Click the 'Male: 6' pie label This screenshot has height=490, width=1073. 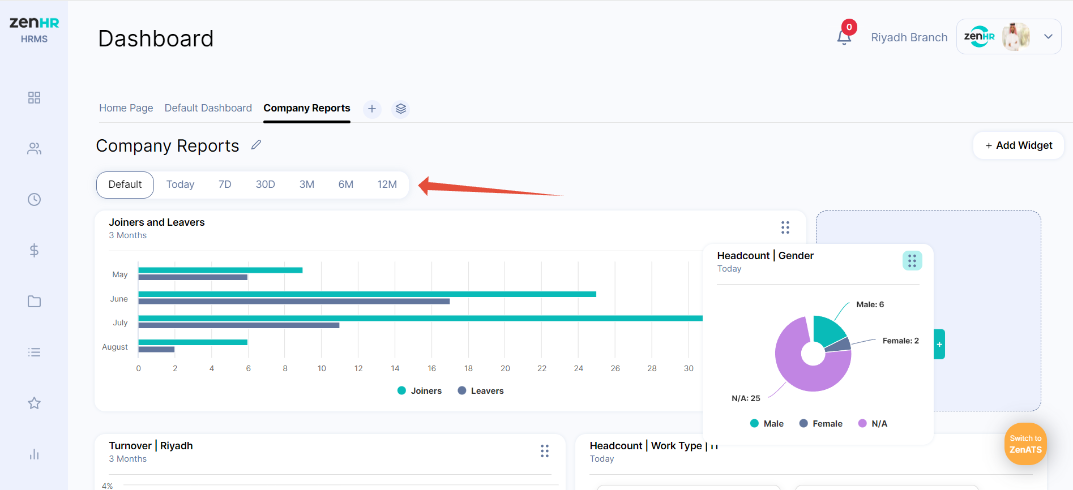870,304
